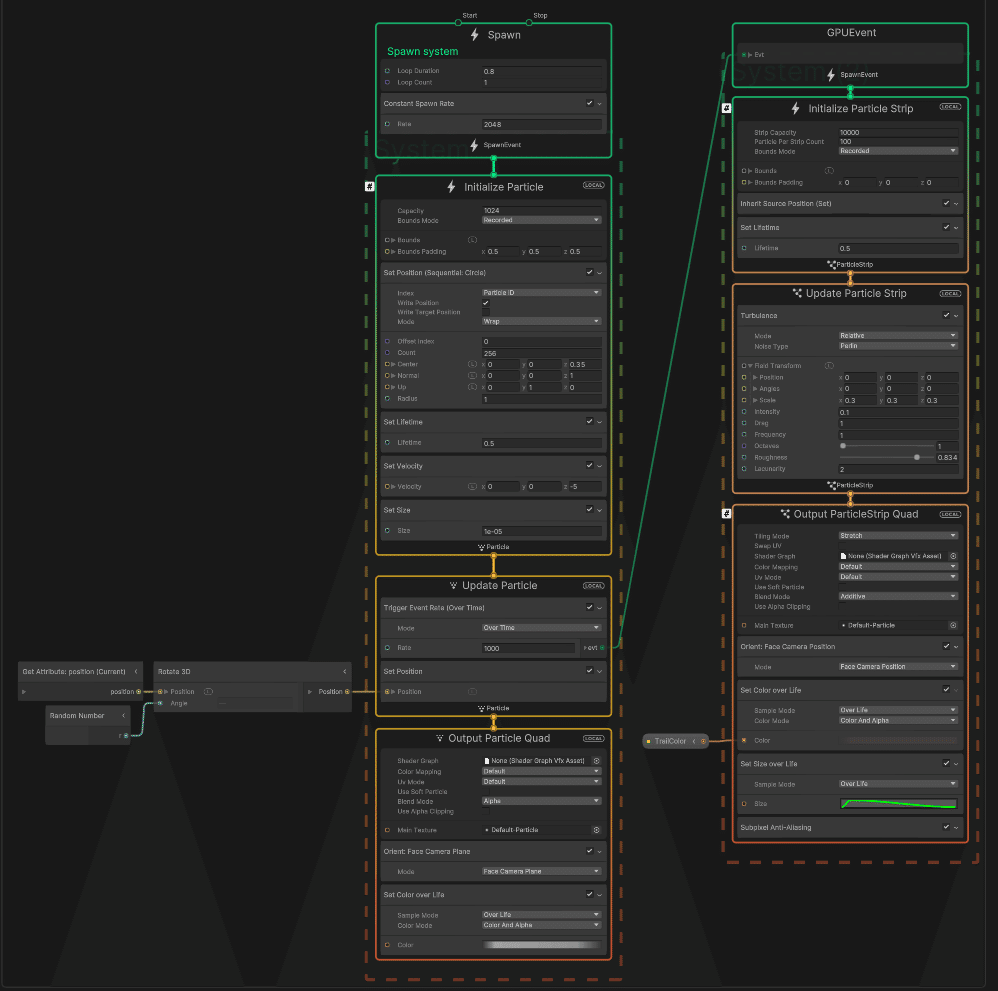Image resolution: width=998 pixels, height=991 pixels.
Task: Click the Rotate 3D Position output port
Action: [x=347, y=691]
